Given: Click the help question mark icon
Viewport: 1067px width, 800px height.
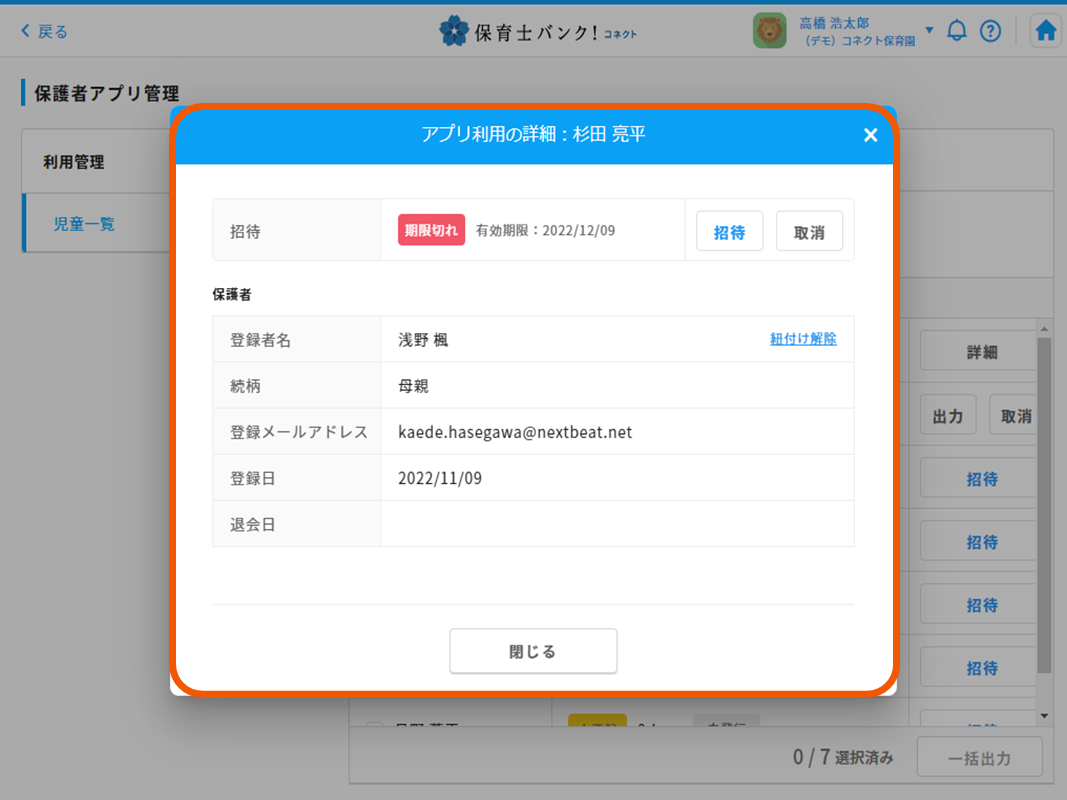Looking at the screenshot, I should 990,31.
